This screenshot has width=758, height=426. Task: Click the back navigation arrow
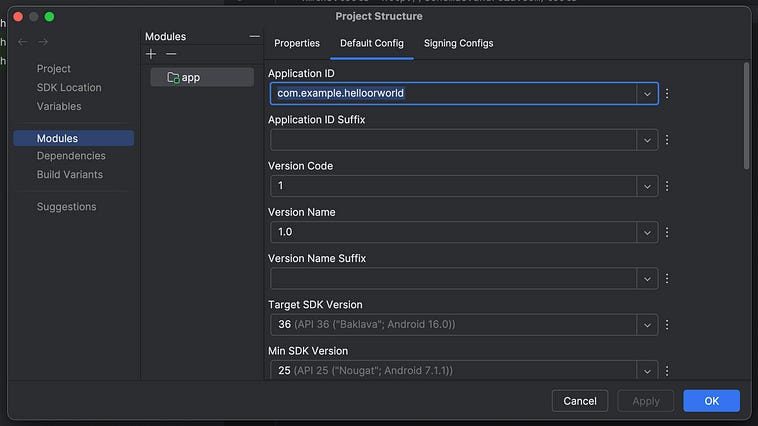23,42
